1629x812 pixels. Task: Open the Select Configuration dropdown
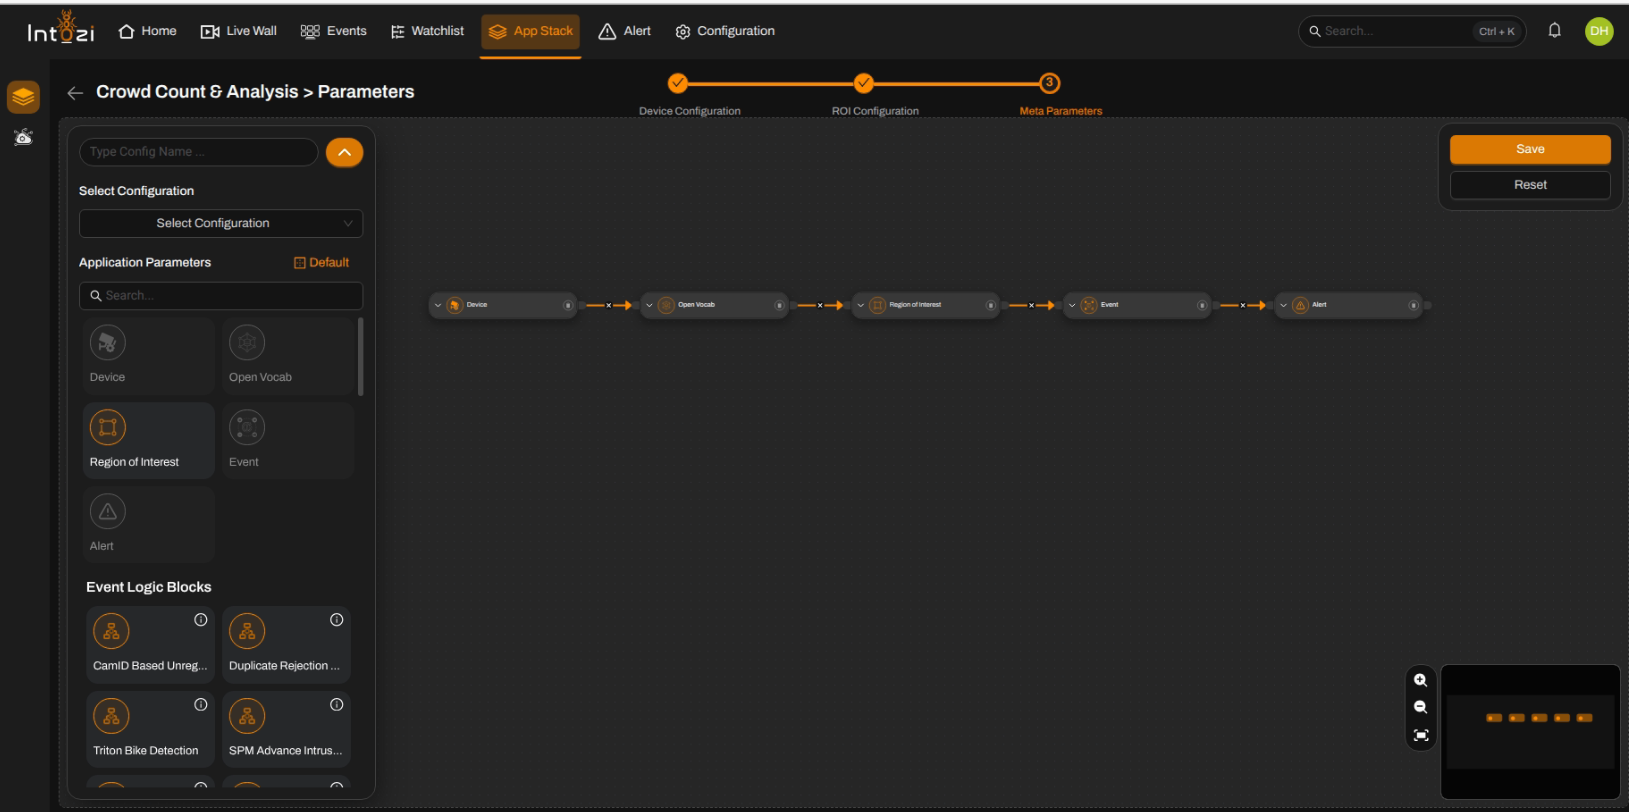221,223
